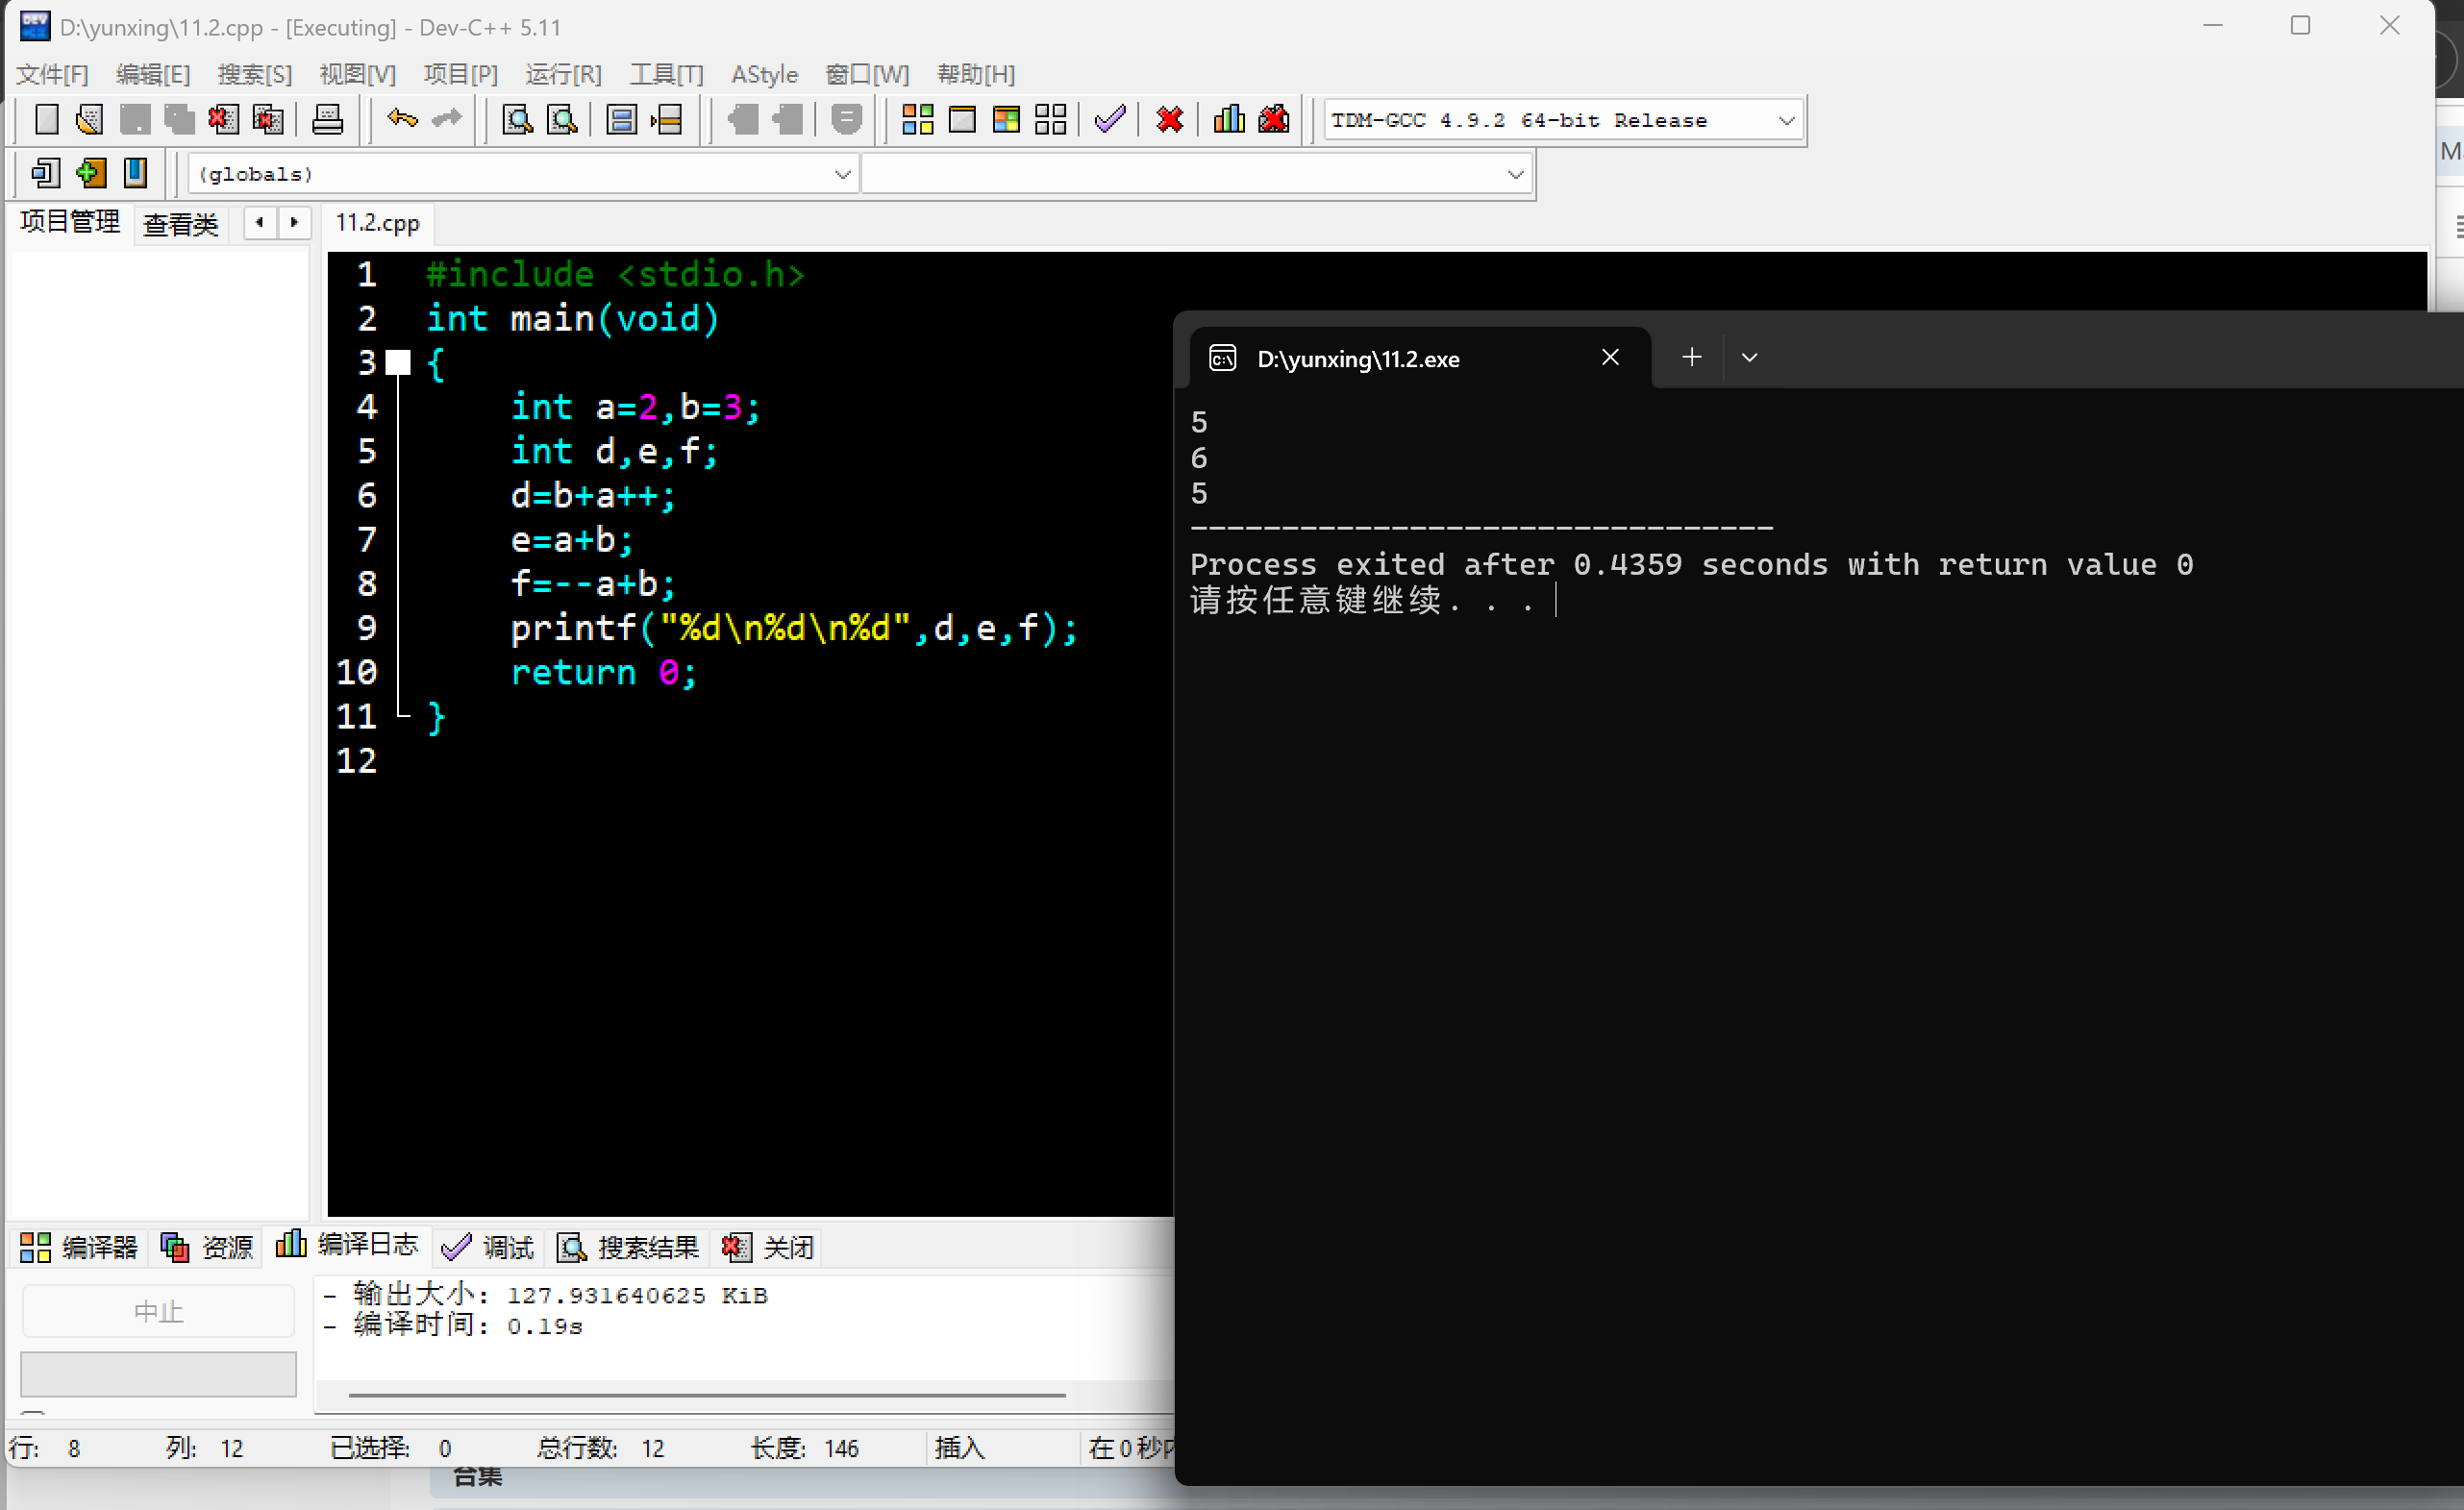Switch to the 查看类 tab
This screenshot has width=2464, height=1510.
click(x=180, y=223)
